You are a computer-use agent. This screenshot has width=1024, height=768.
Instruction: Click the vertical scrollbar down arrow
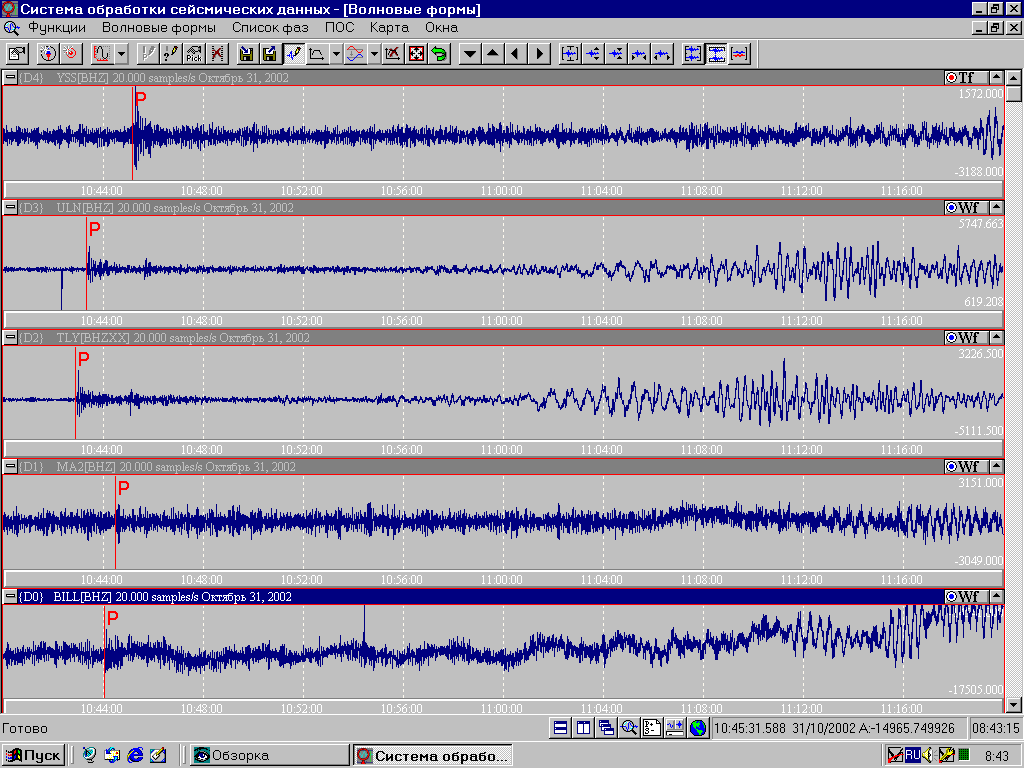click(x=1014, y=704)
